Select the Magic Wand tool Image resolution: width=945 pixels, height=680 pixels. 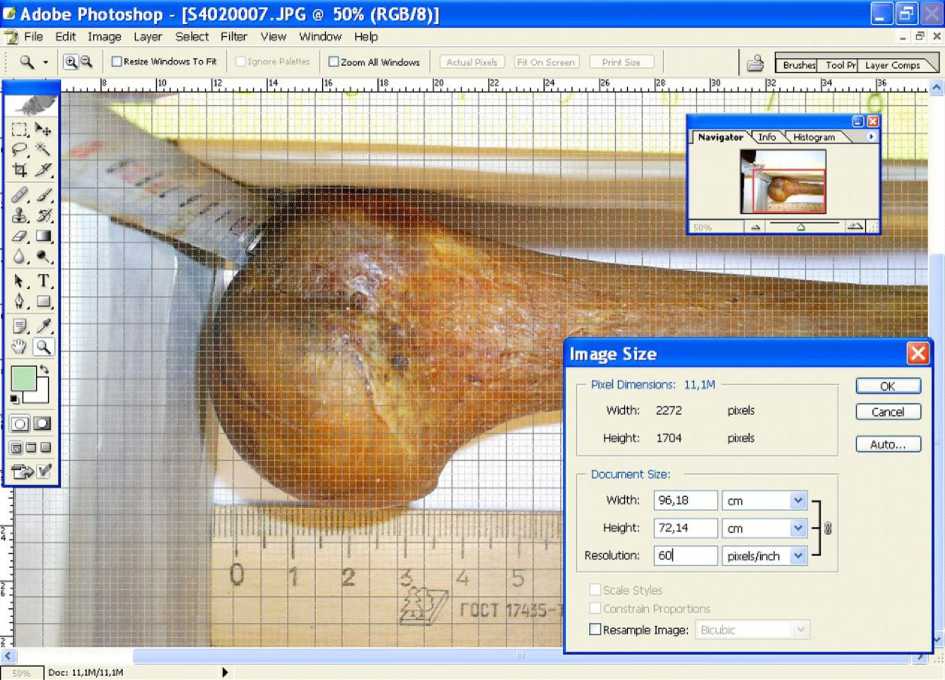[x=43, y=149]
